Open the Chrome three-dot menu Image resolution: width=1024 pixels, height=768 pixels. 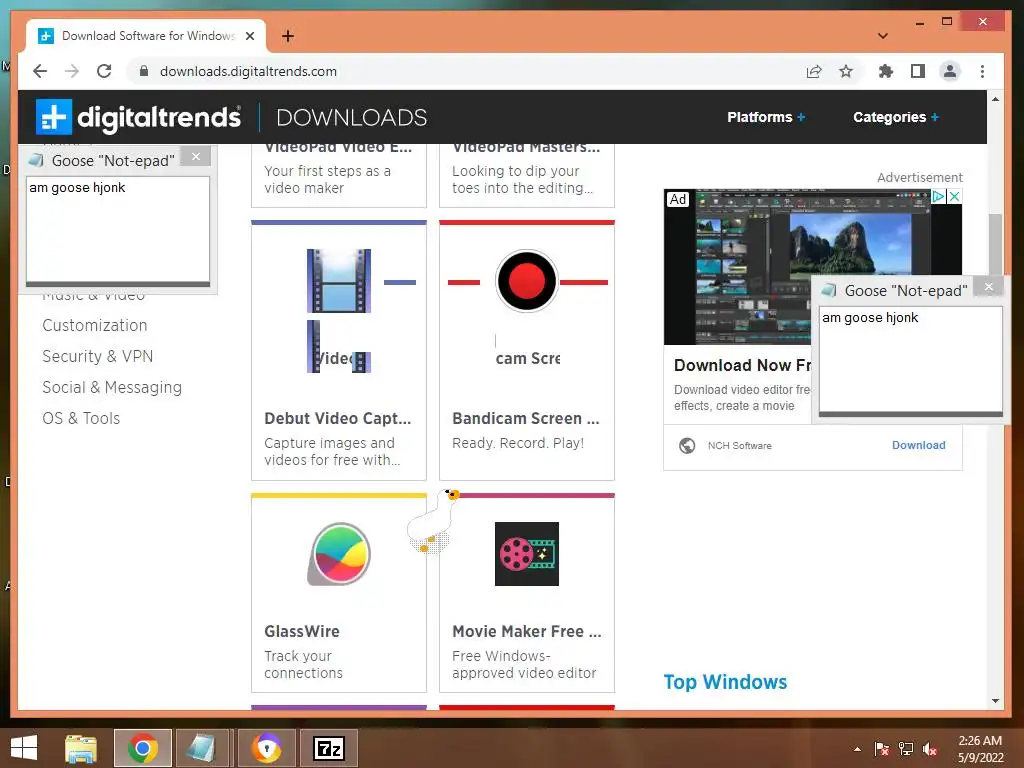tap(982, 71)
